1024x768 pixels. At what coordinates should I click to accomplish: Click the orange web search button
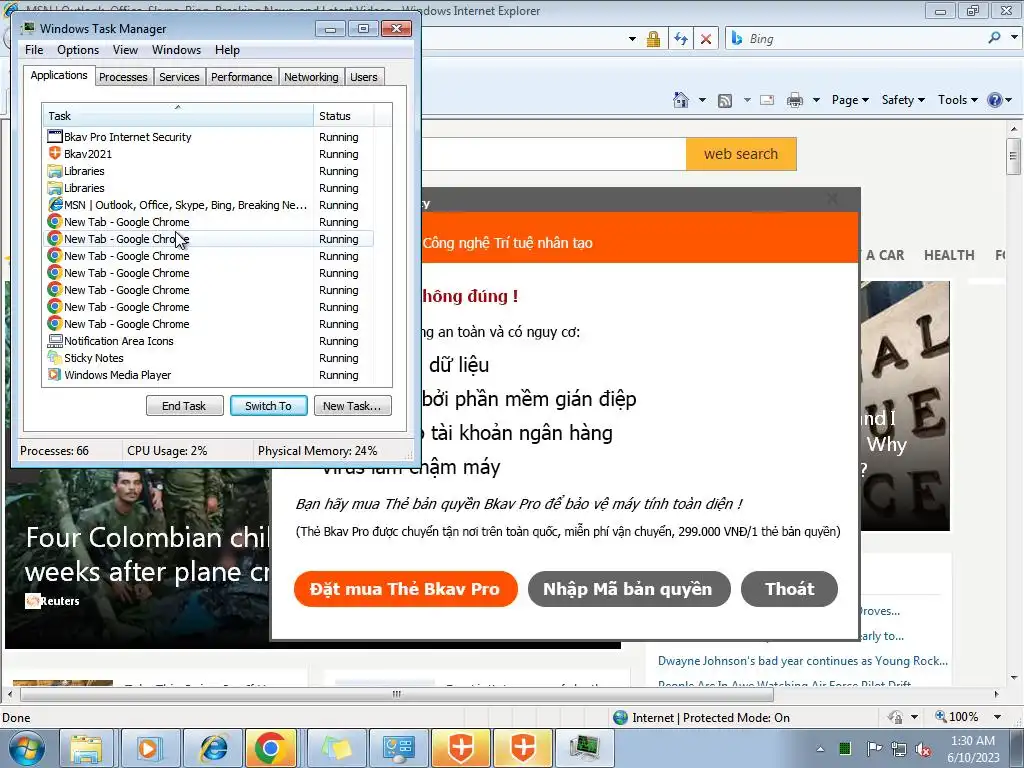coord(741,154)
